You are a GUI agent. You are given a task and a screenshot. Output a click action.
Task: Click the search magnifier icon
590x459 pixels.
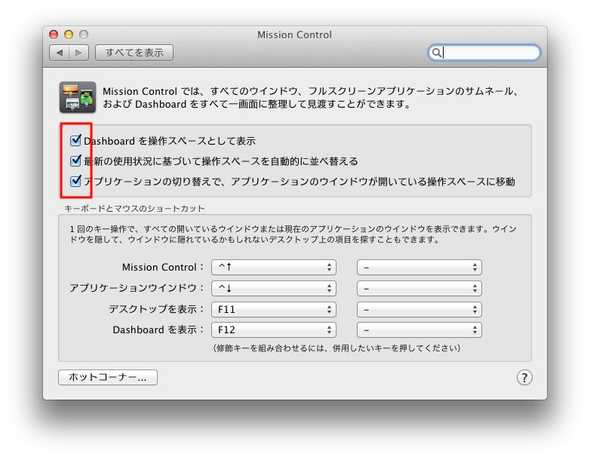coord(436,53)
